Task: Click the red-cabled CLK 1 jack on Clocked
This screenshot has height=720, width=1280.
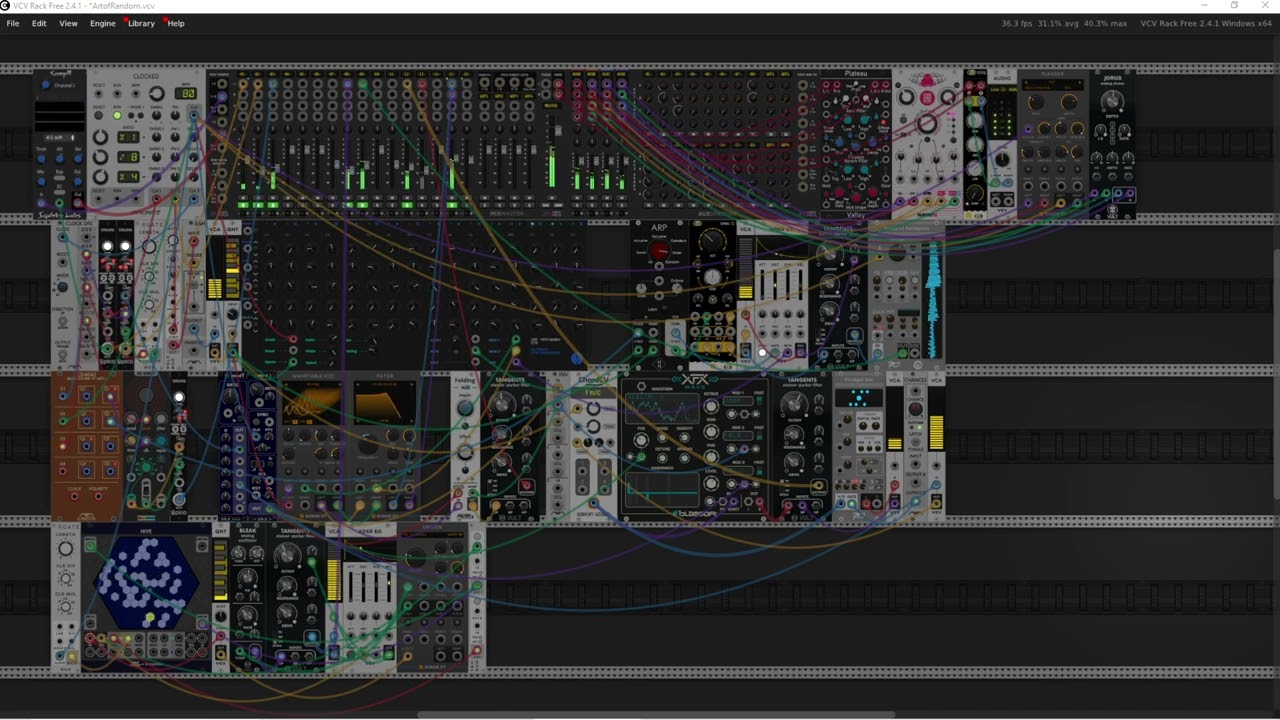Action: [156, 199]
